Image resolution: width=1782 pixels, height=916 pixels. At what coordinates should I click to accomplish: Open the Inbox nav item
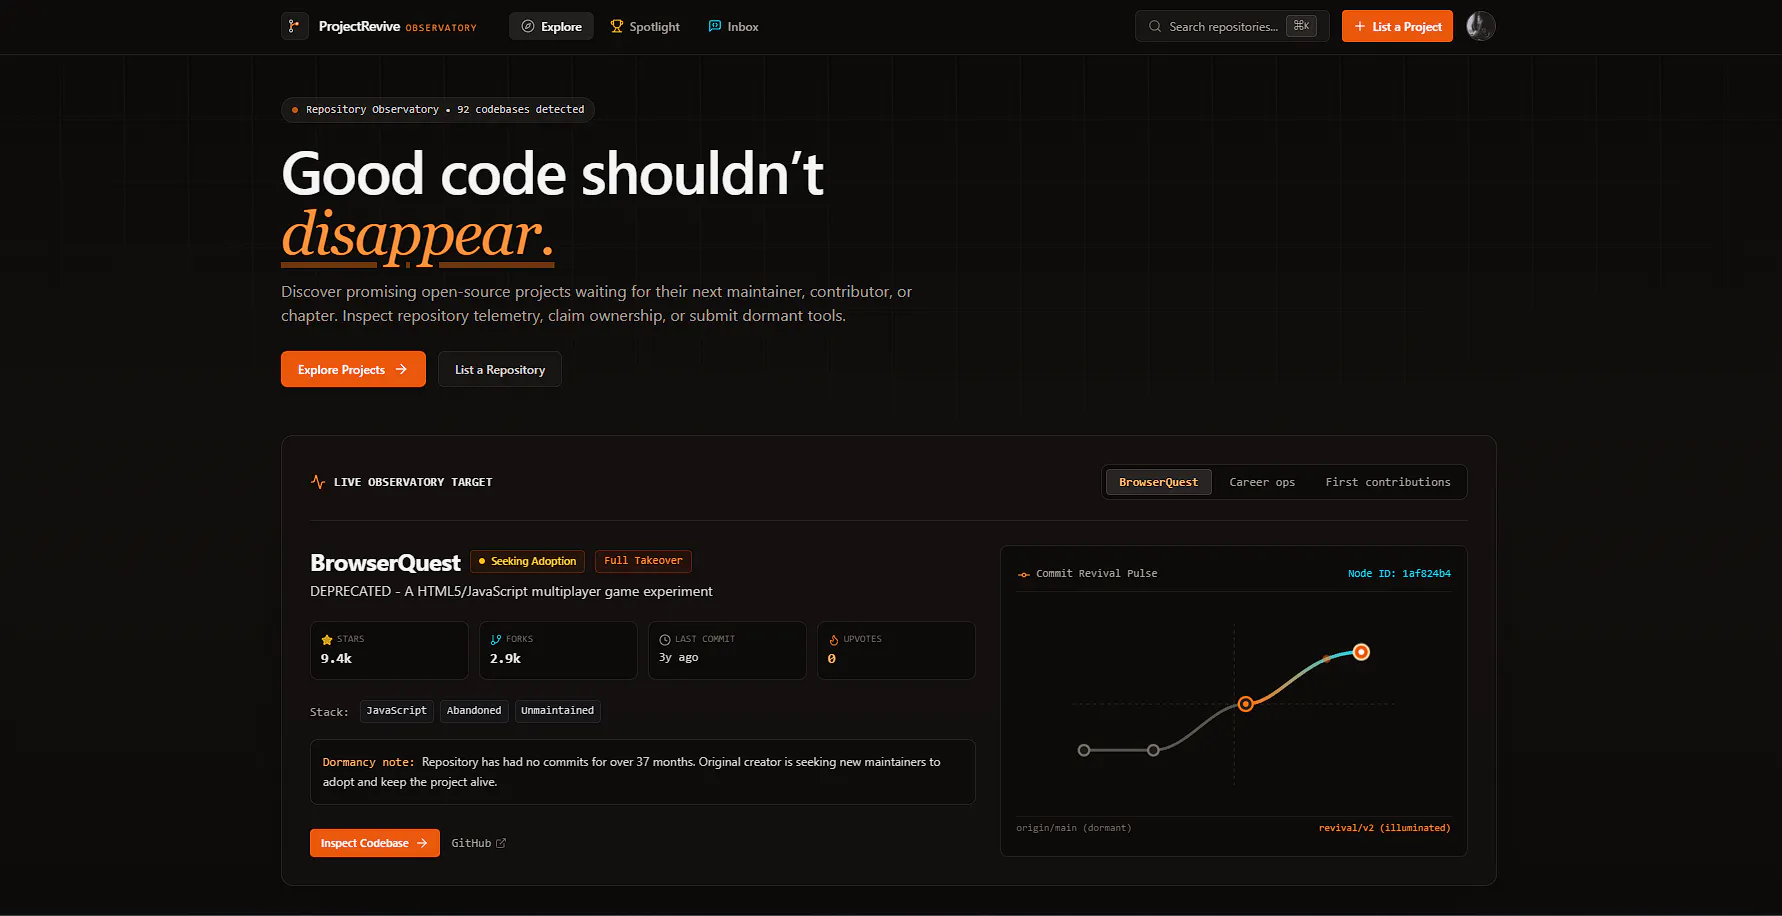click(x=734, y=27)
